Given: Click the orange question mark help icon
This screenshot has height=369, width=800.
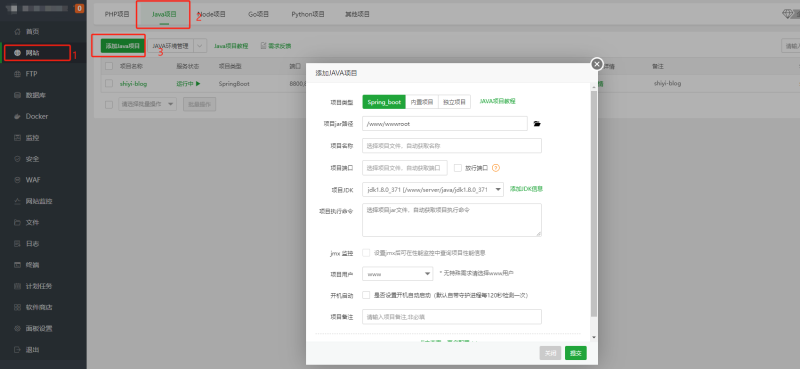Looking at the screenshot, I should [495, 168].
